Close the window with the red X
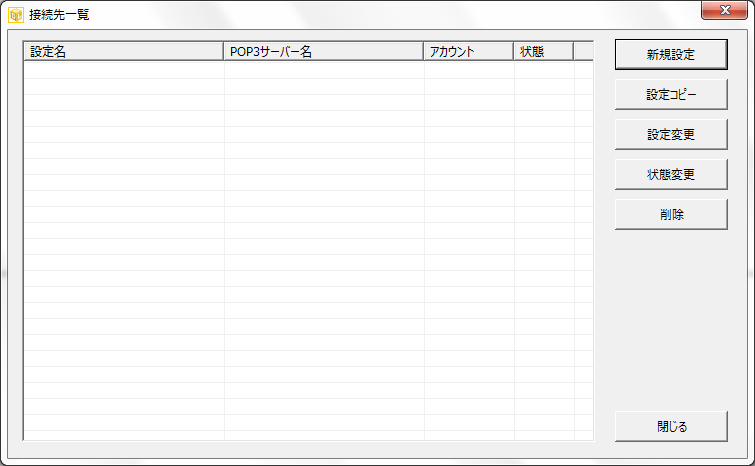Image resolution: width=755 pixels, height=466 pixels. click(x=724, y=10)
